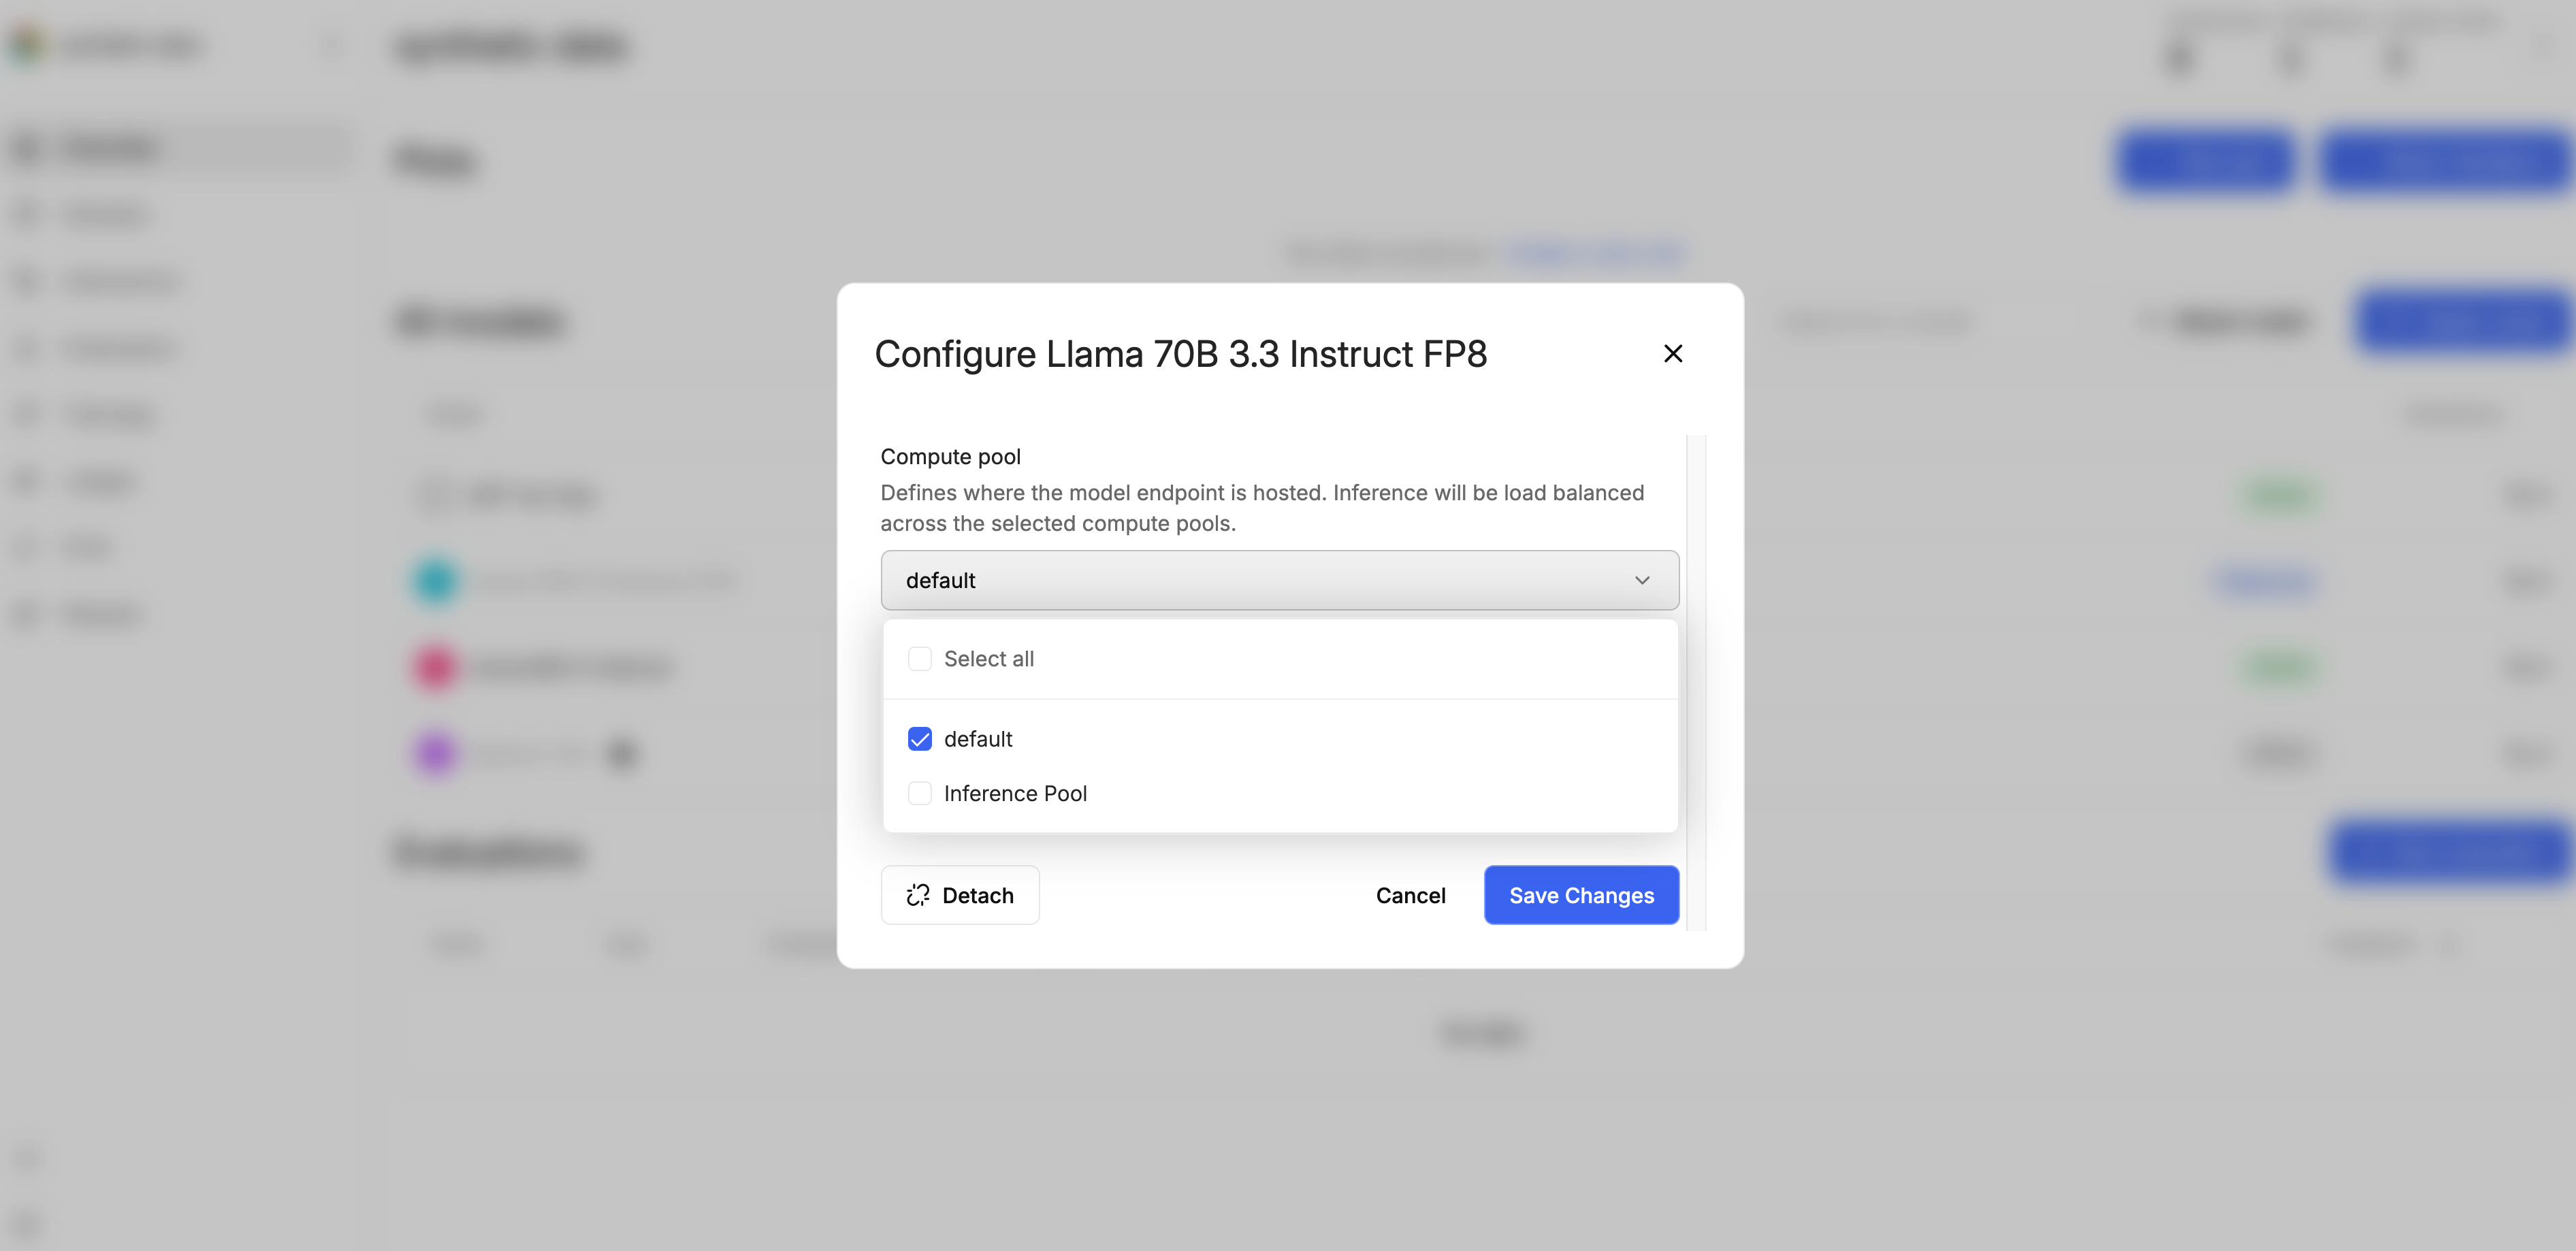Screen dimensions: 2576x1251
Task: Click the pink circular model avatar
Action: pos(436,667)
